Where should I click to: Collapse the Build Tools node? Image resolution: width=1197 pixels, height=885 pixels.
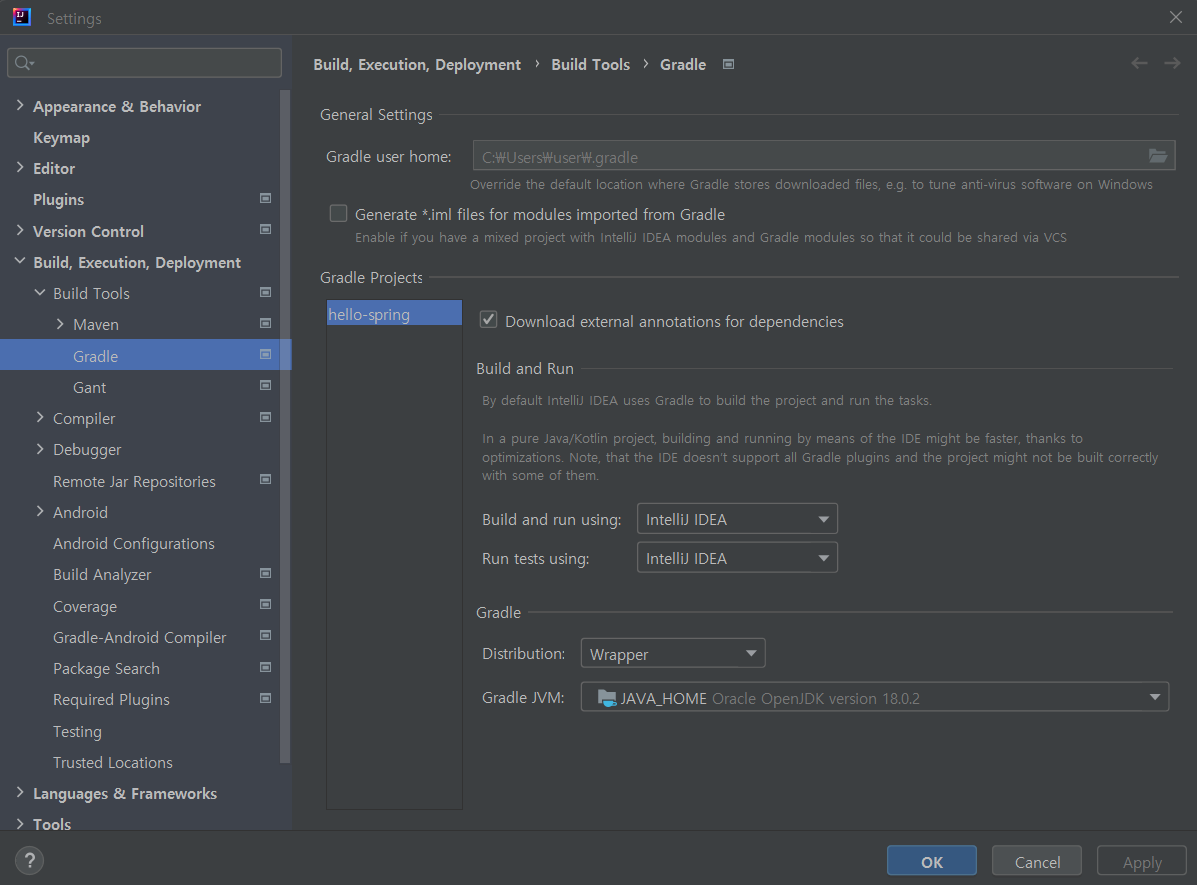40,293
